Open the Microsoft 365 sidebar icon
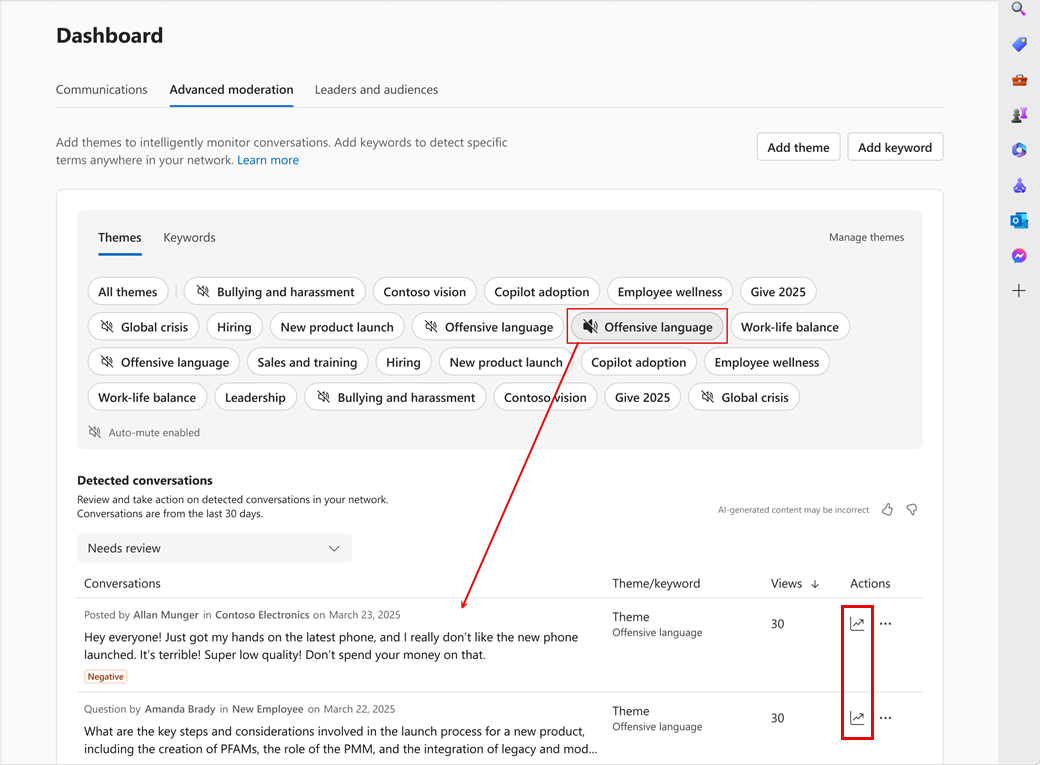This screenshot has width=1040, height=765. coord(1019,150)
